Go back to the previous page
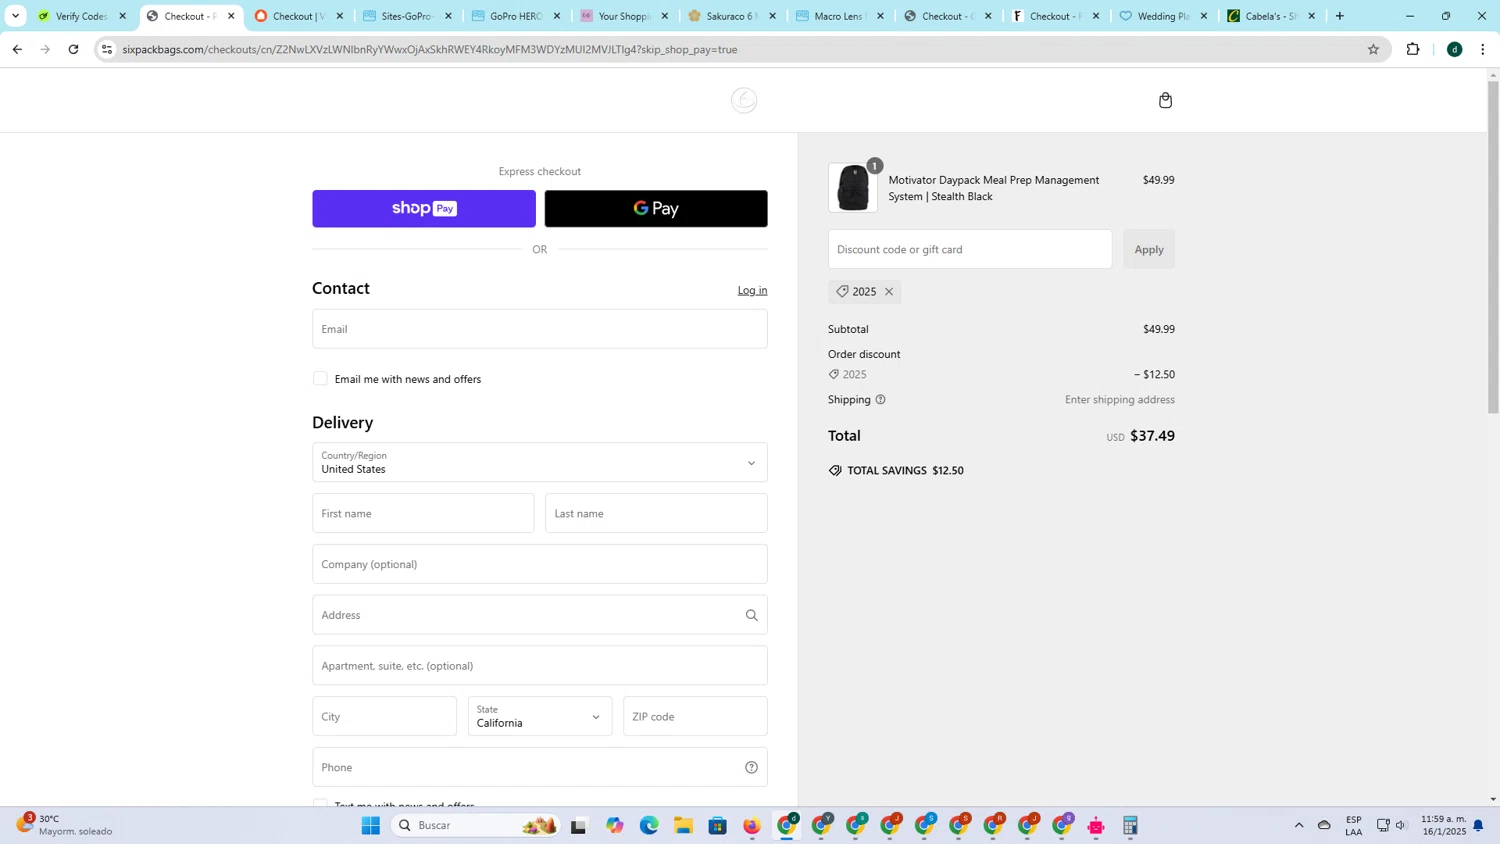This screenshot has width=1500, height=844. [17, 49]
